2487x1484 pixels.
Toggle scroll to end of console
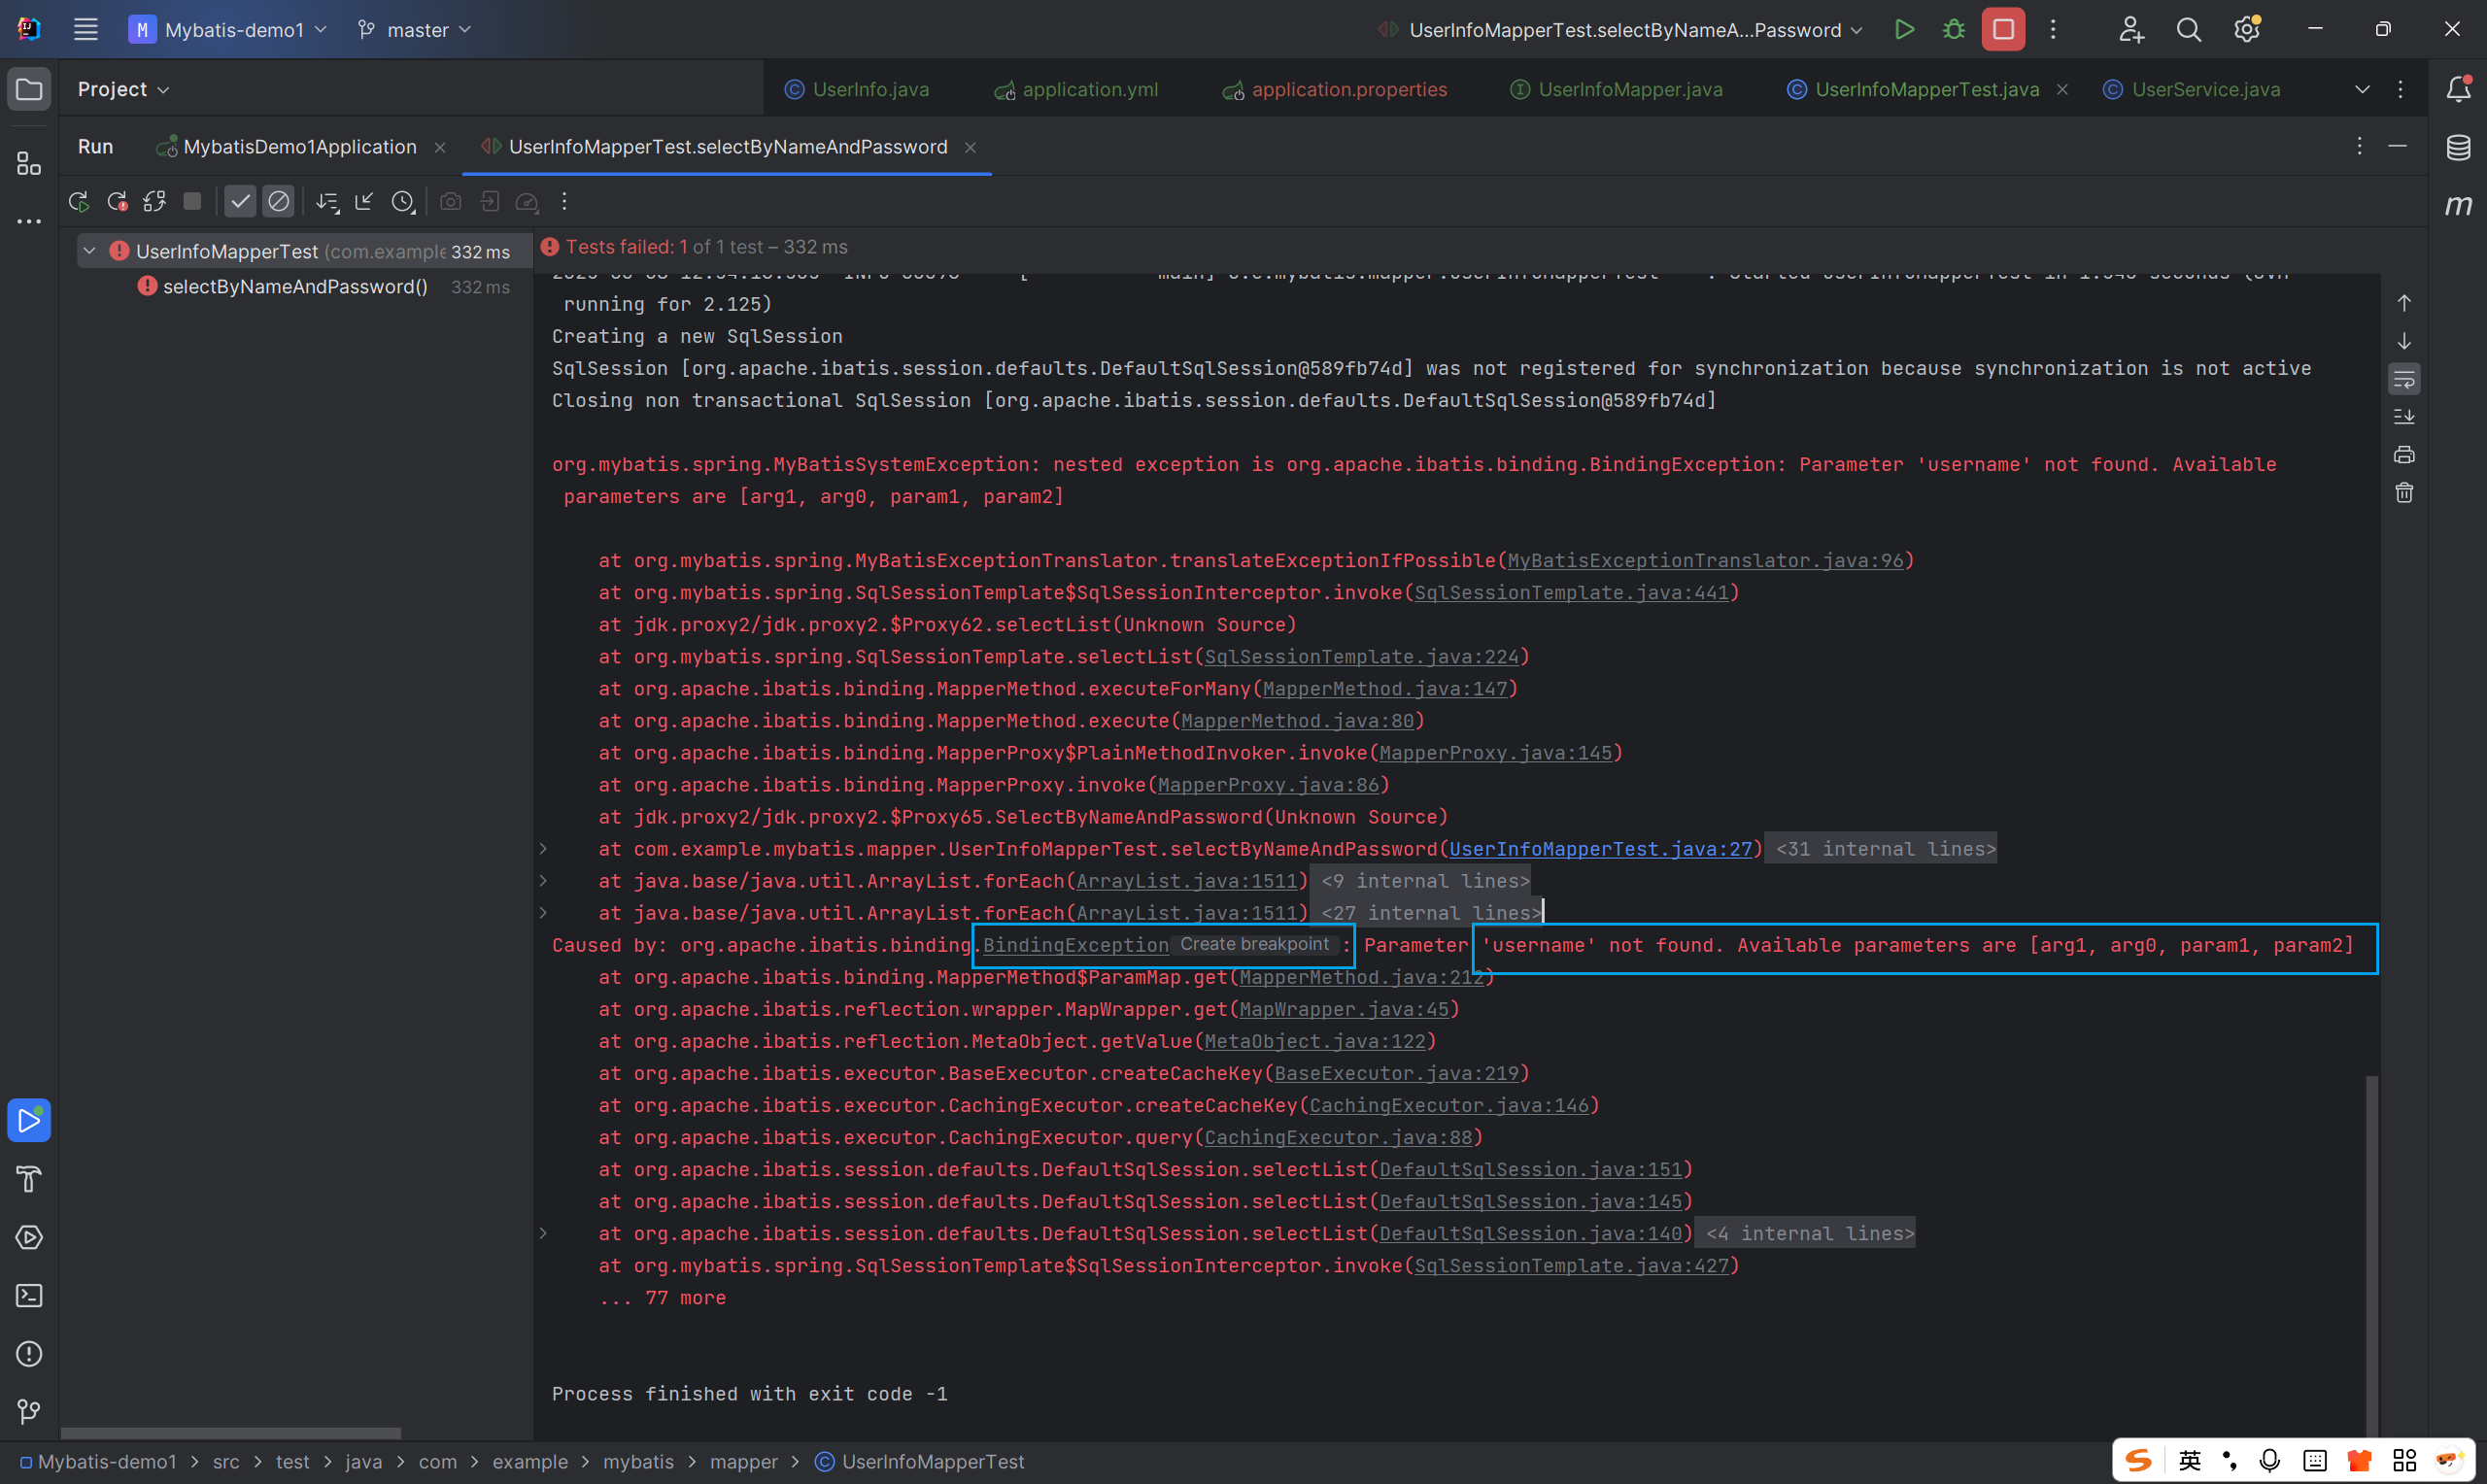point(2404,417)
